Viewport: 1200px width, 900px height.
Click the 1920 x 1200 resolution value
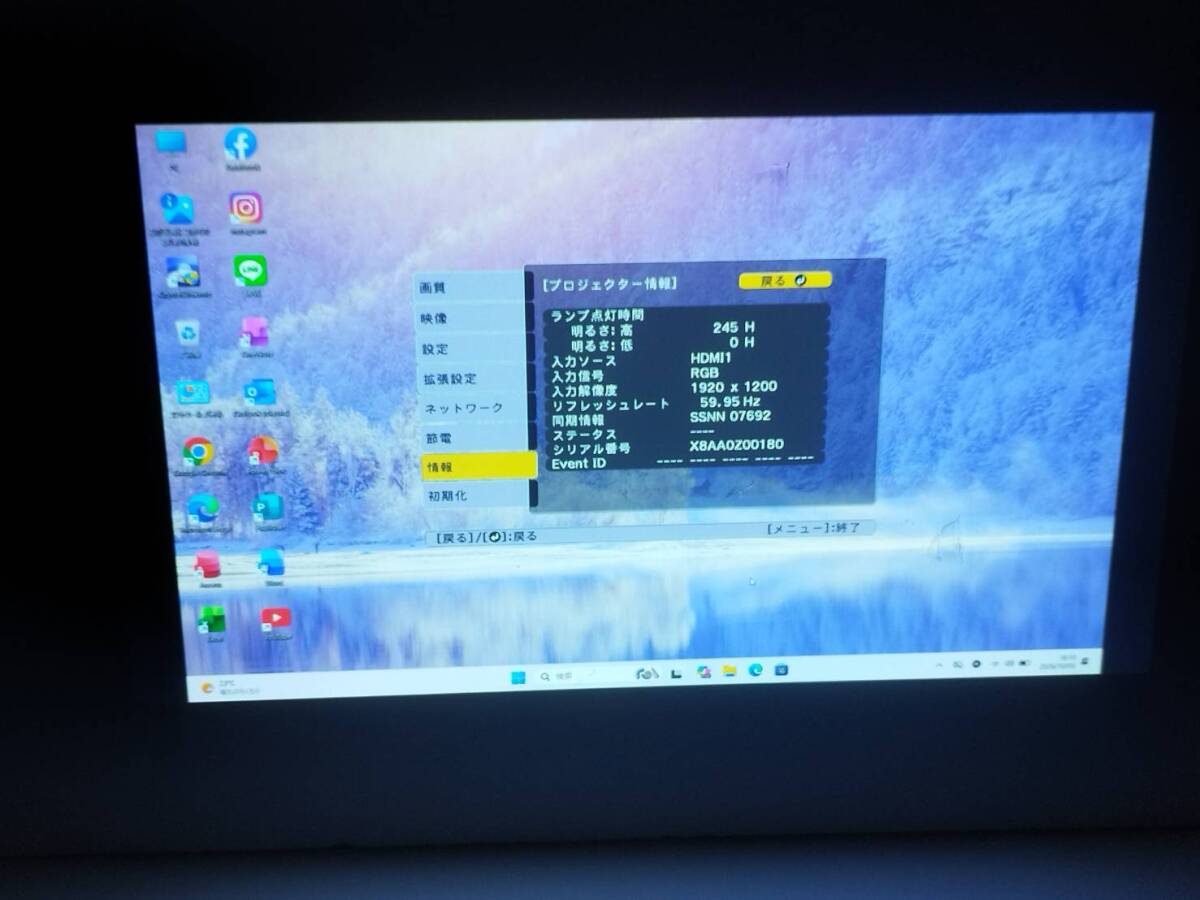(x=733, y=386)
